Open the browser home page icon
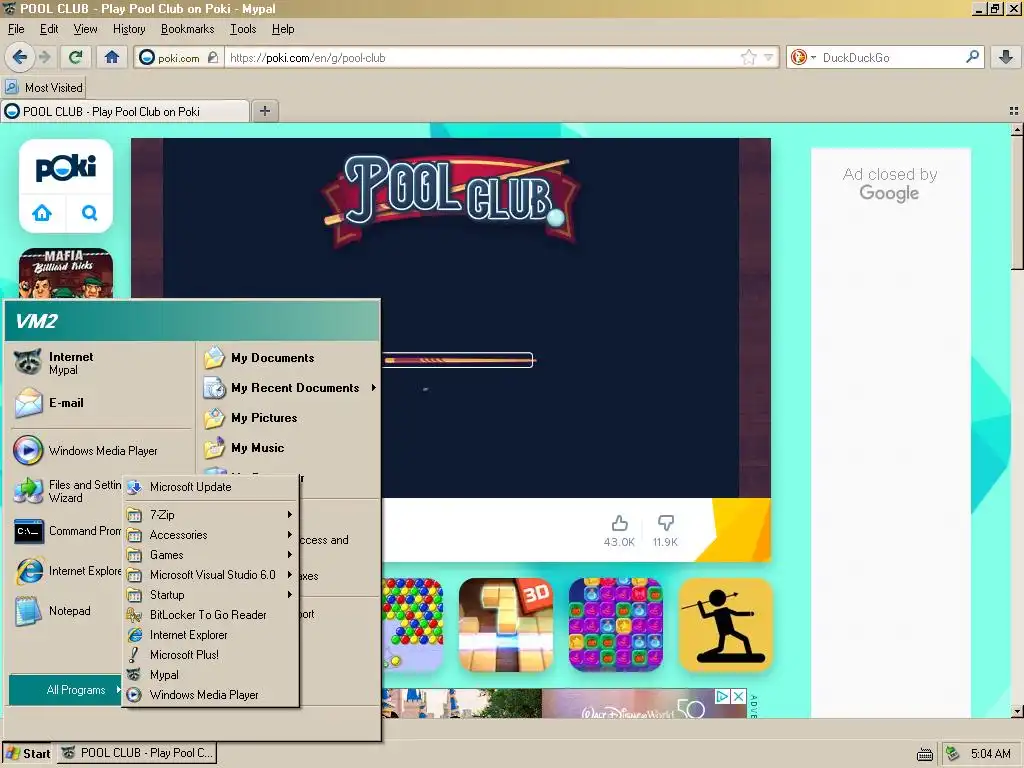 click(112, 57)
